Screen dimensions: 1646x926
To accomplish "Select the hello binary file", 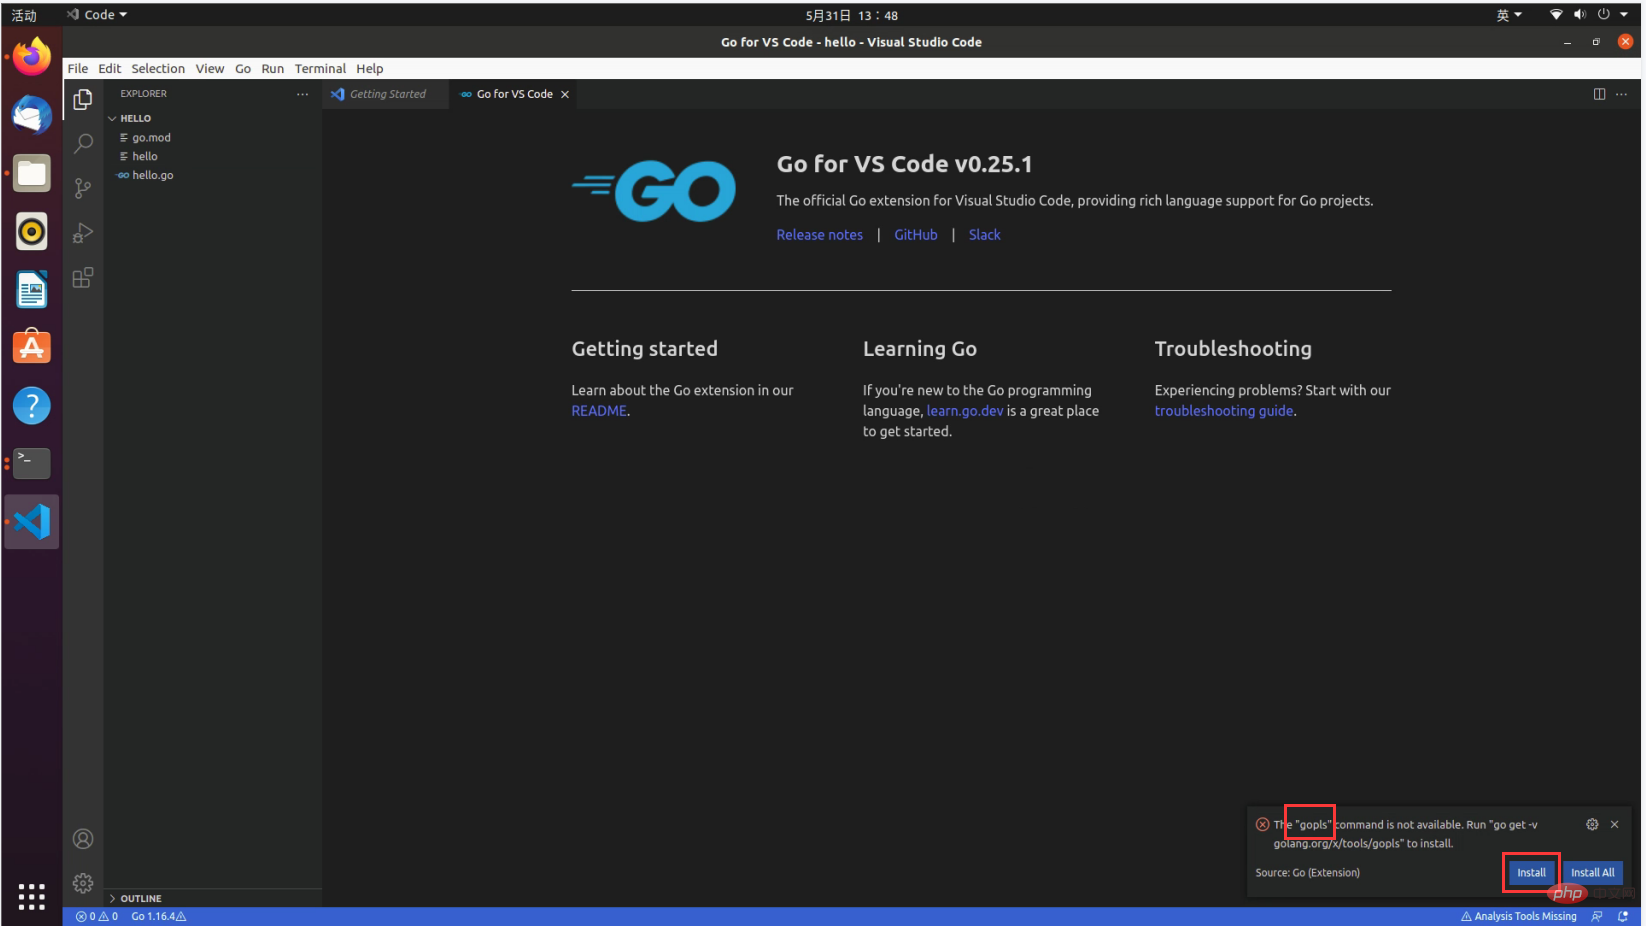I will (x=213, y=156).
